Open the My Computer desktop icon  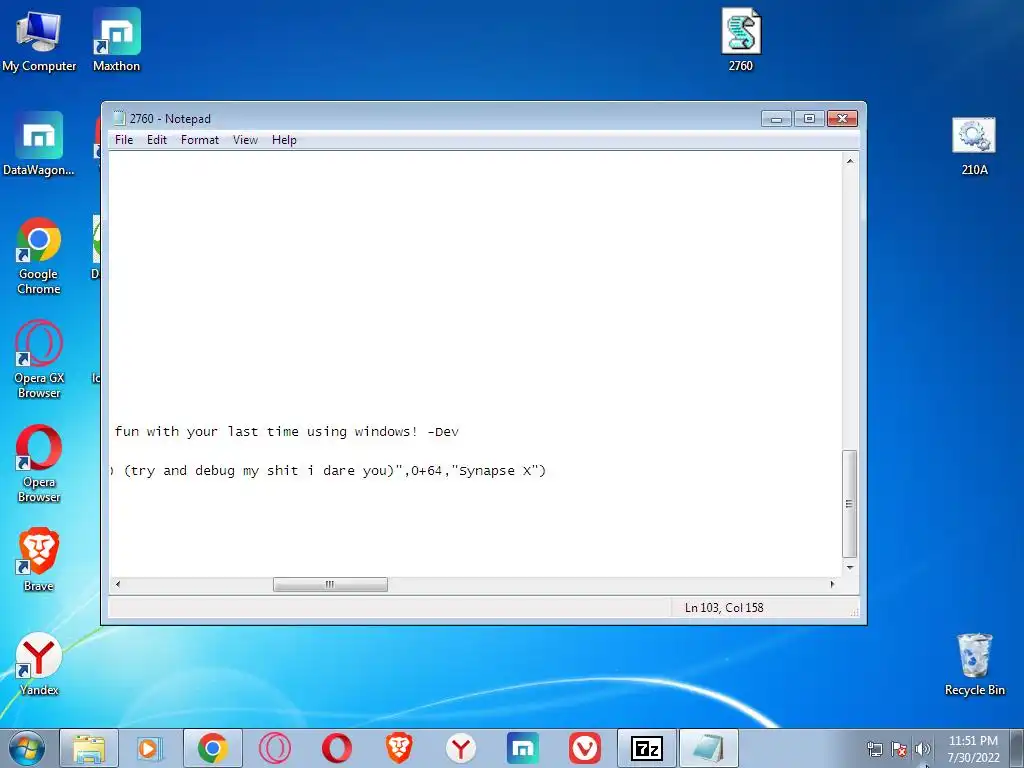39,39
